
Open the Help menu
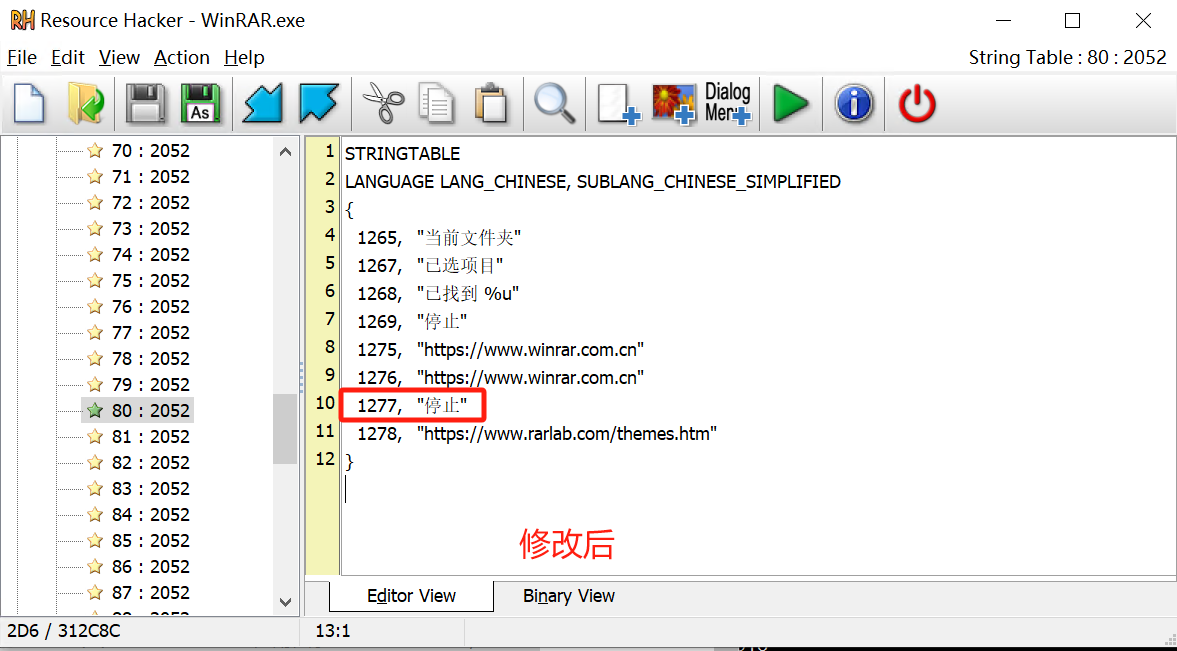[244, 58]
